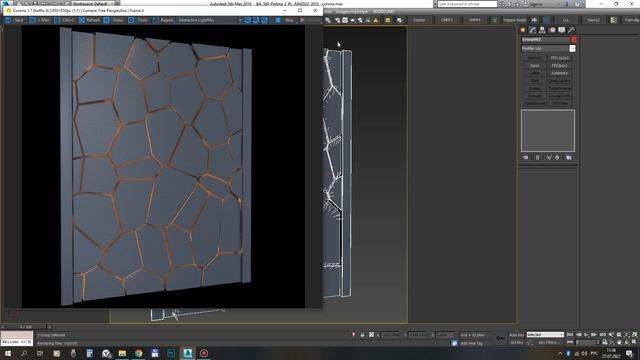Click the Refresh button in Corona frame buffer
640x360 pixels.
(x=89, y=20)
